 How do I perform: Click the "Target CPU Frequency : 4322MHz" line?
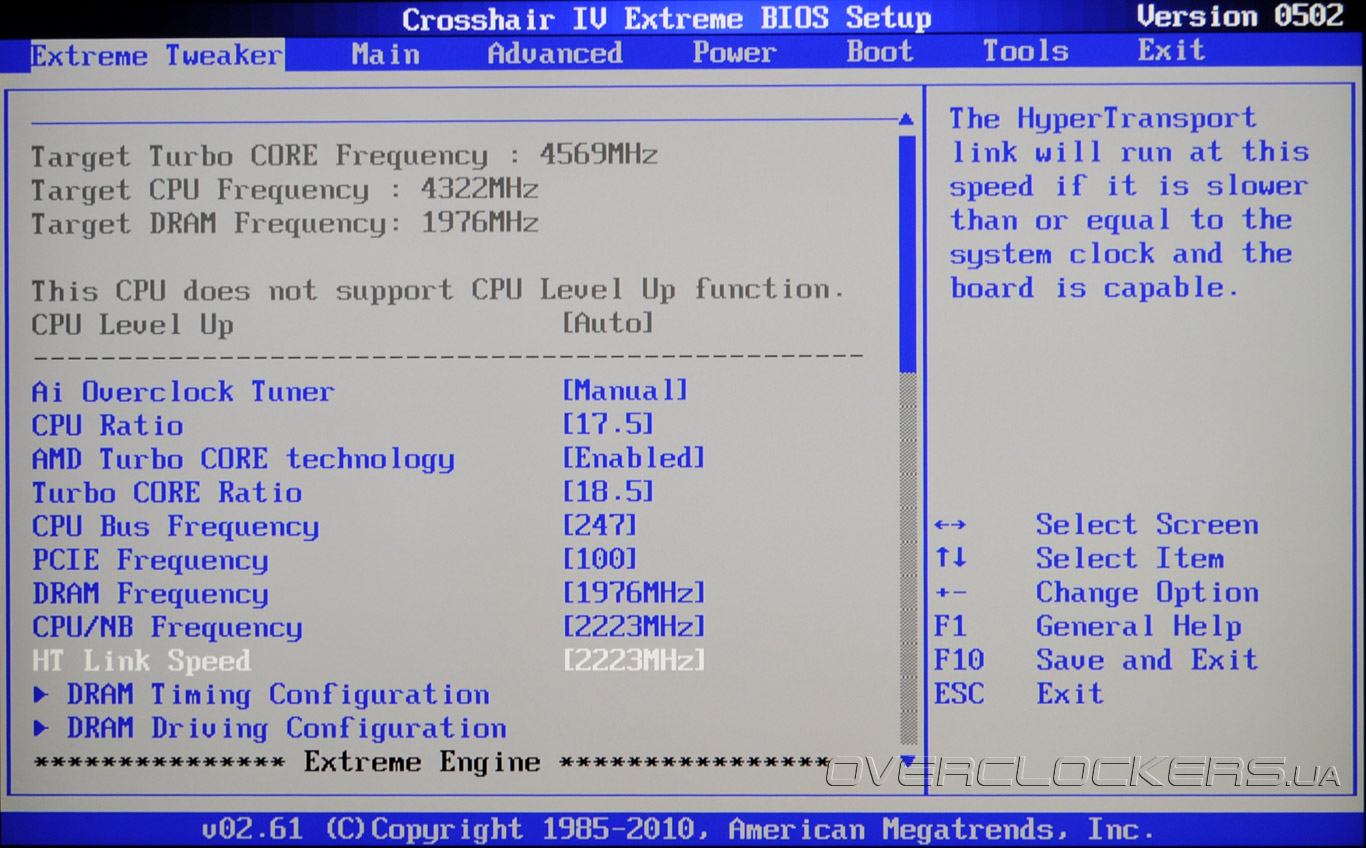tap(285, 189)
